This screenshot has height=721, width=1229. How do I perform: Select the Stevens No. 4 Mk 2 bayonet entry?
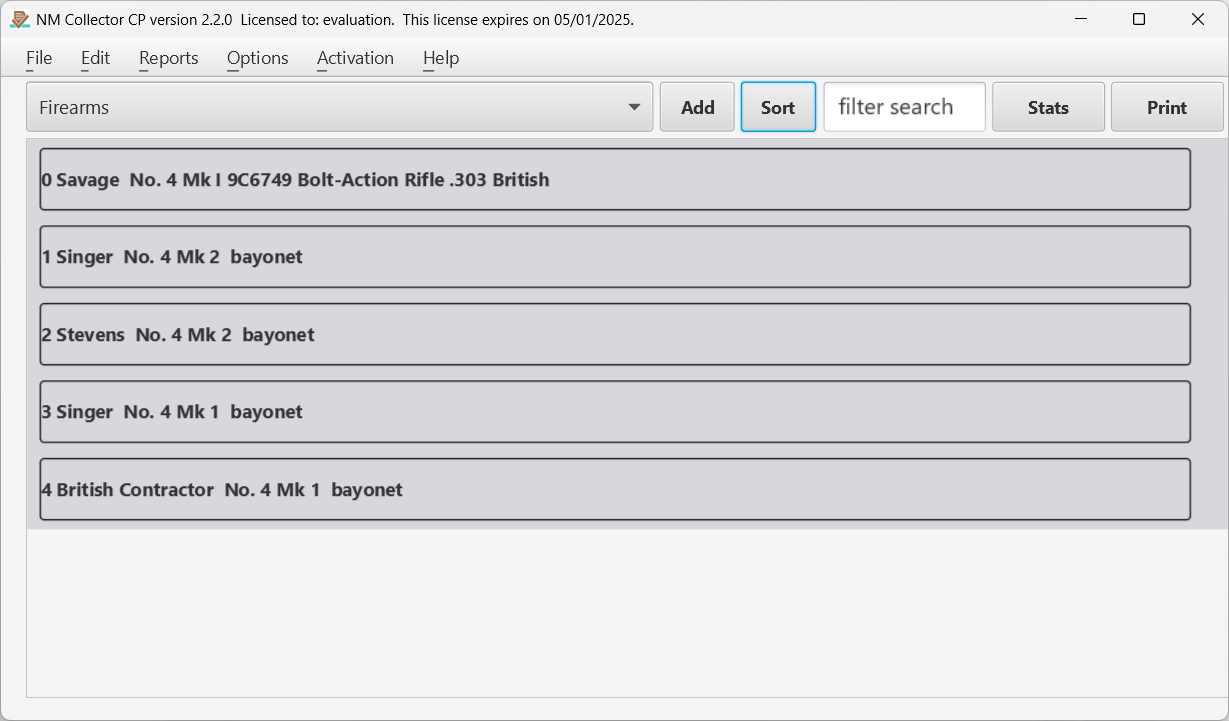[615, 334]
